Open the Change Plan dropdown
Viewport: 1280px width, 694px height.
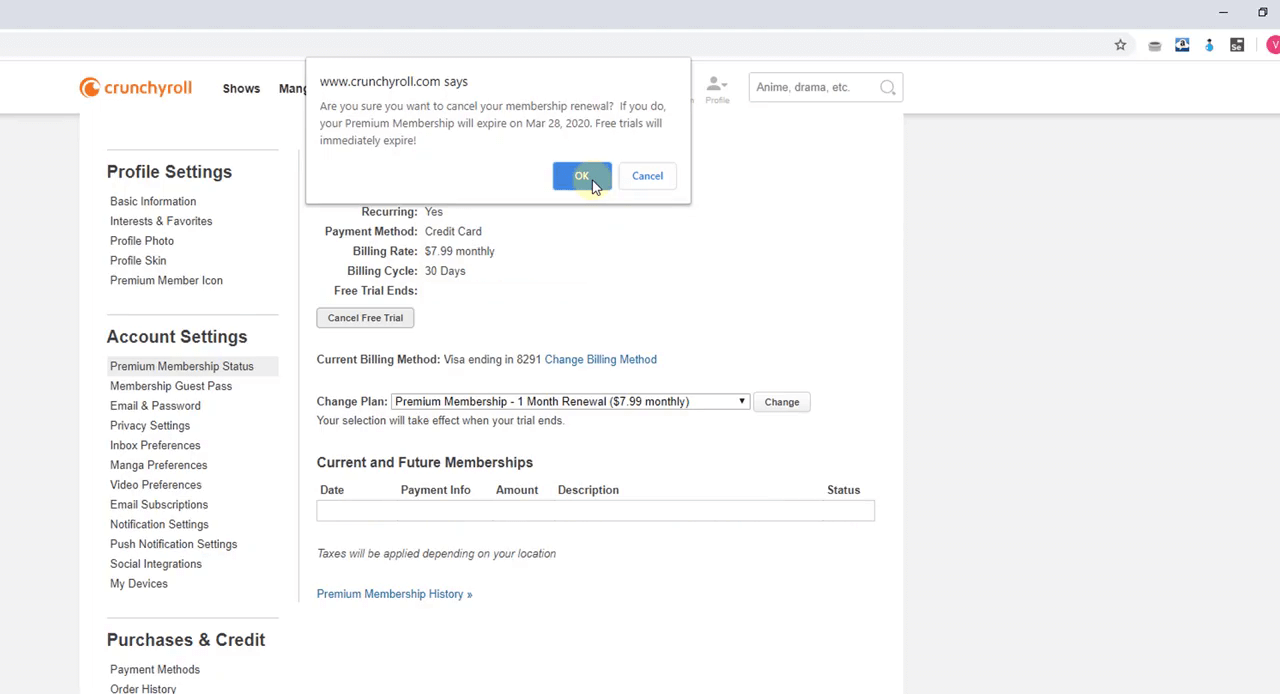coord(570,401)
